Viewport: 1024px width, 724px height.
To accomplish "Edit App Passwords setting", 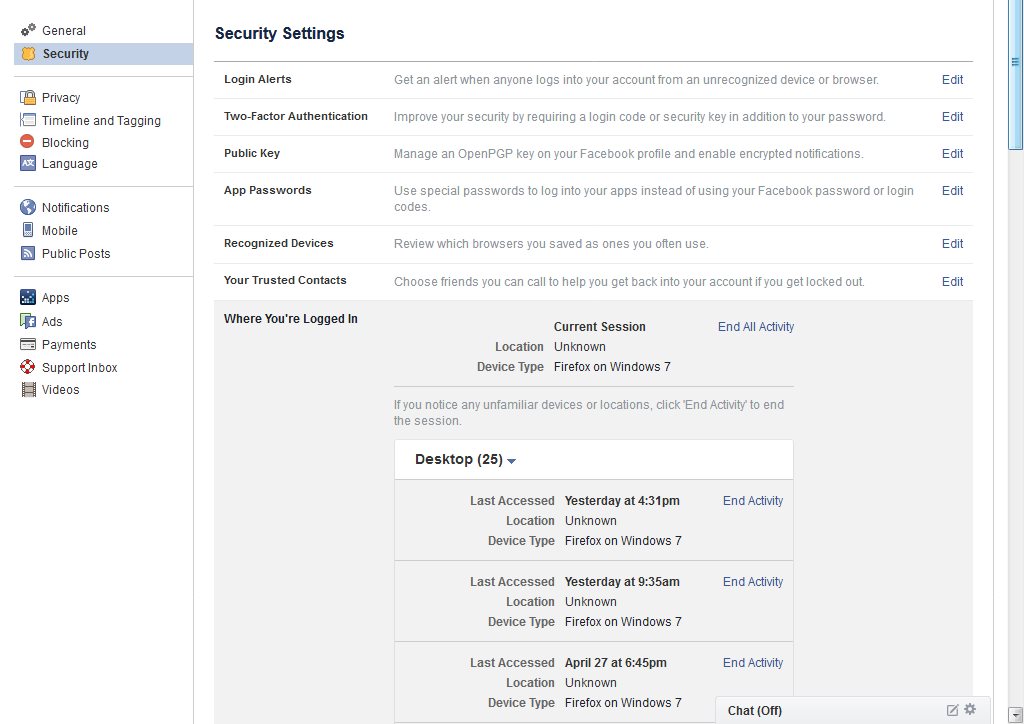I will click(952, 191).
